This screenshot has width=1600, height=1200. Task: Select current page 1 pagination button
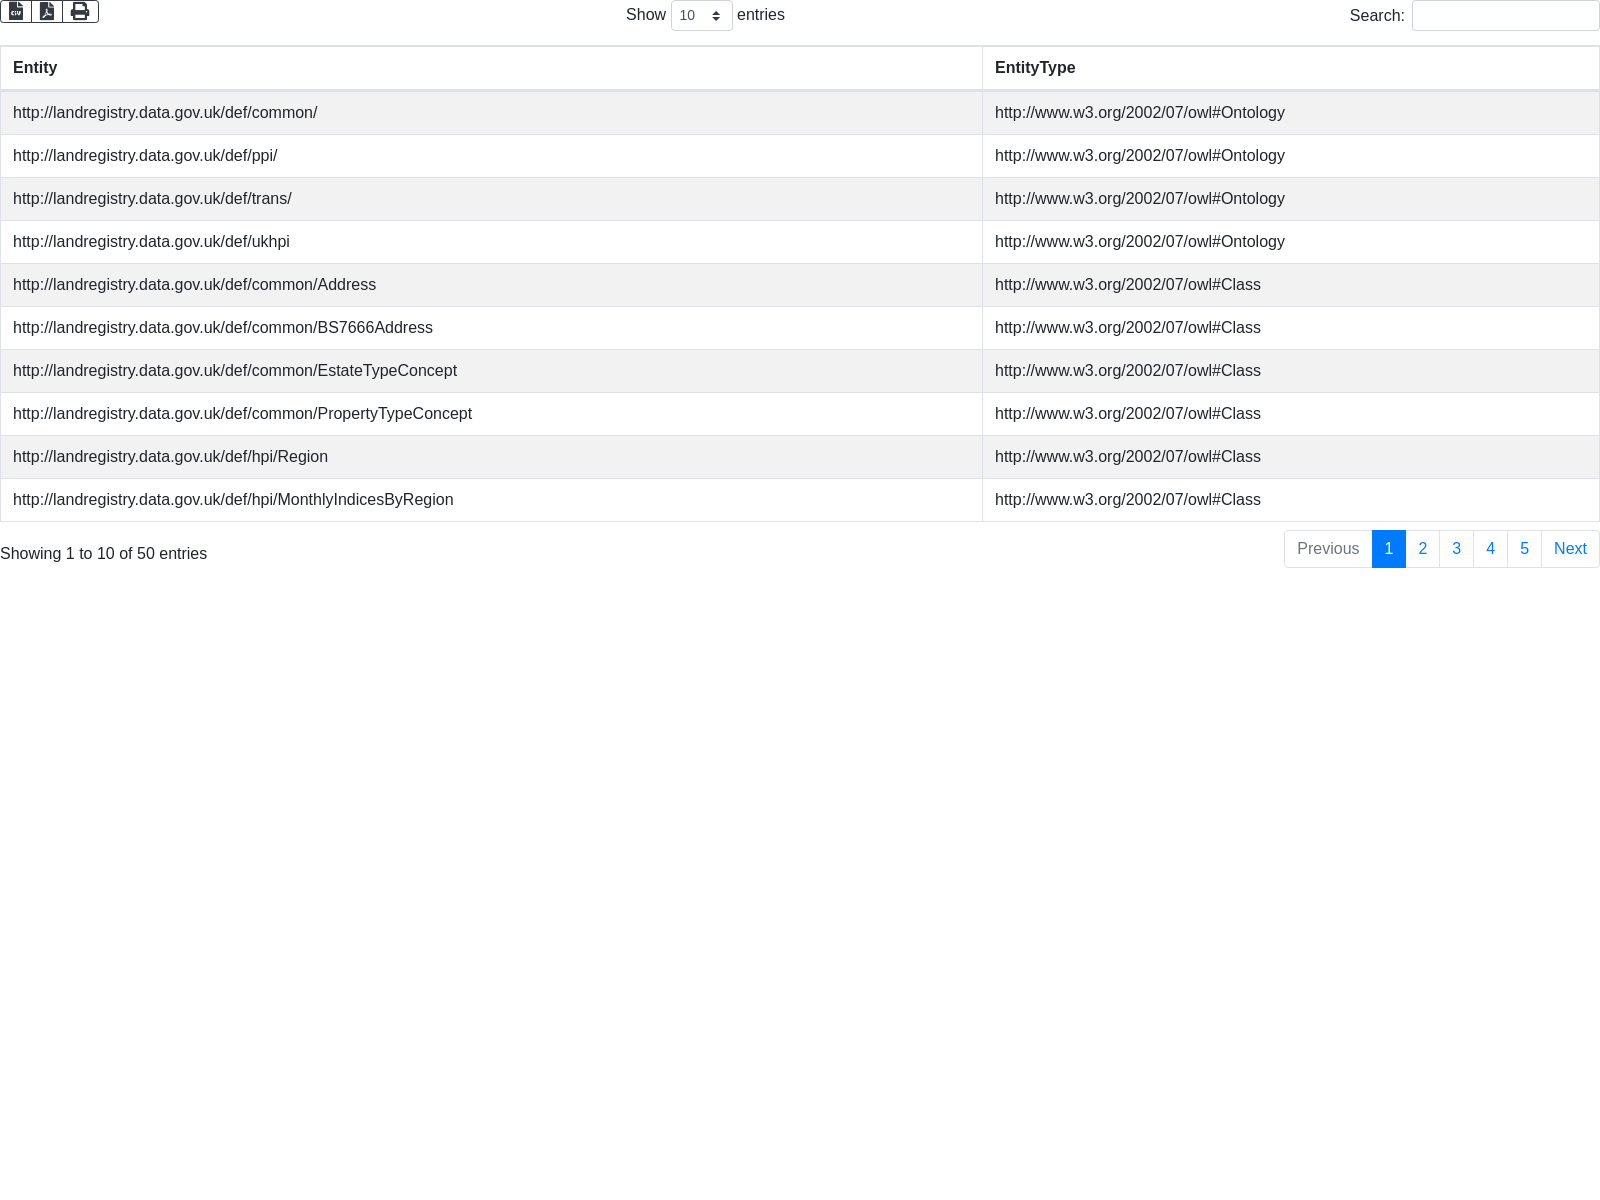coord(1388,549)
